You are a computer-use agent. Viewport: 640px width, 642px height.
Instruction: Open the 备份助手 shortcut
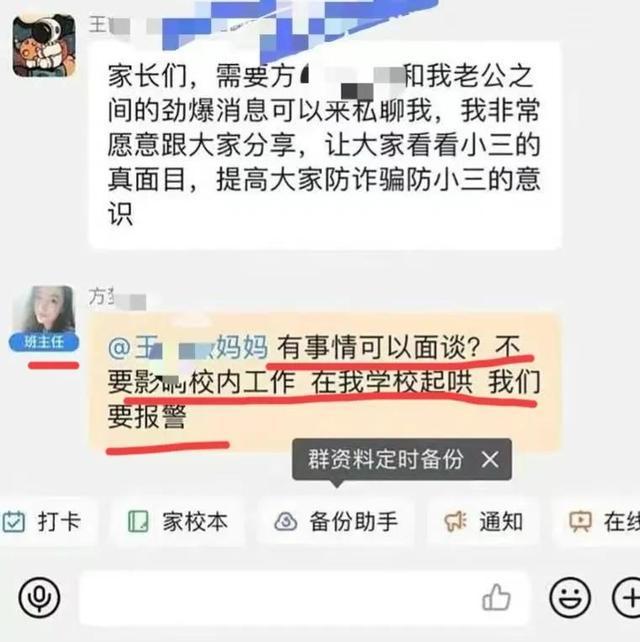click(336, 522)
